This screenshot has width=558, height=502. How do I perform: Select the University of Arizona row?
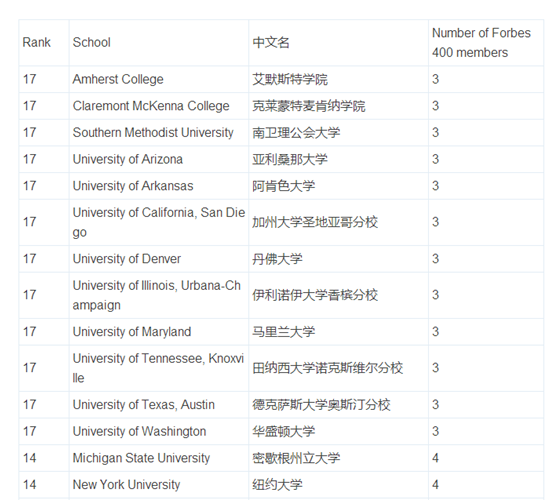pos(281,159)
